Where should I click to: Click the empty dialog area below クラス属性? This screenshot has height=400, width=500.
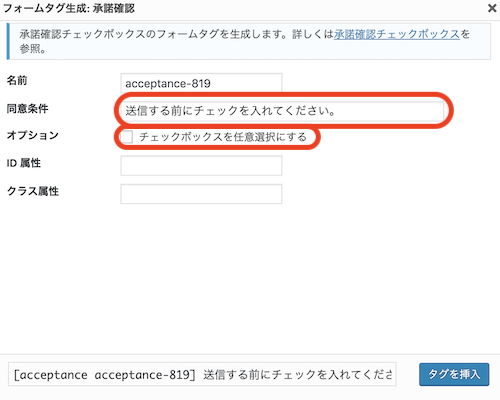250,277
